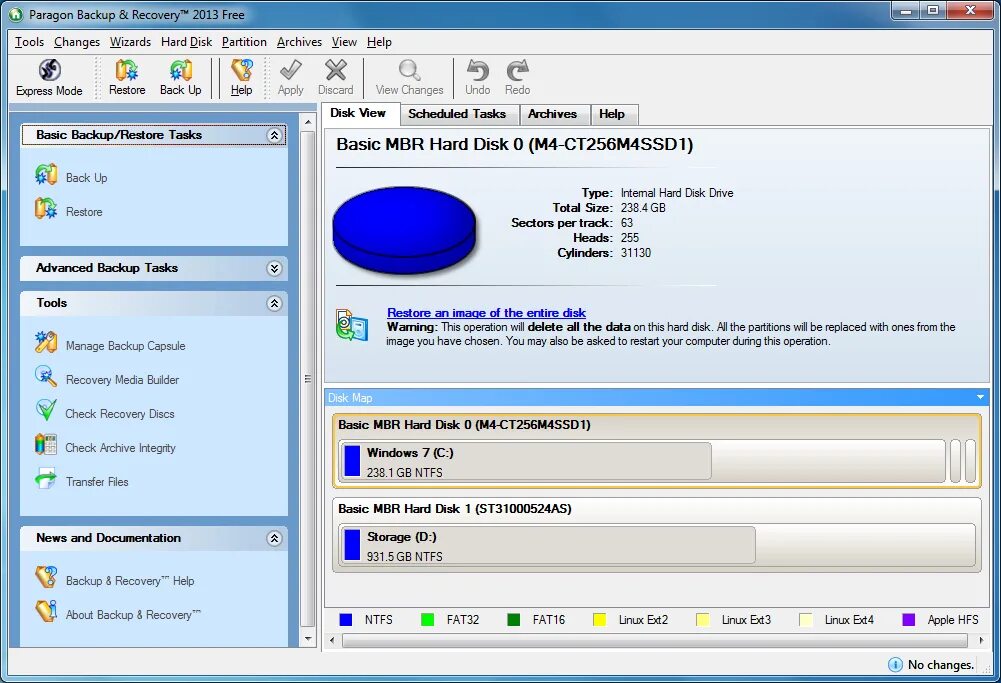Click the sidebar splitter handle
1001x683 pixels.
pos(308,379)
